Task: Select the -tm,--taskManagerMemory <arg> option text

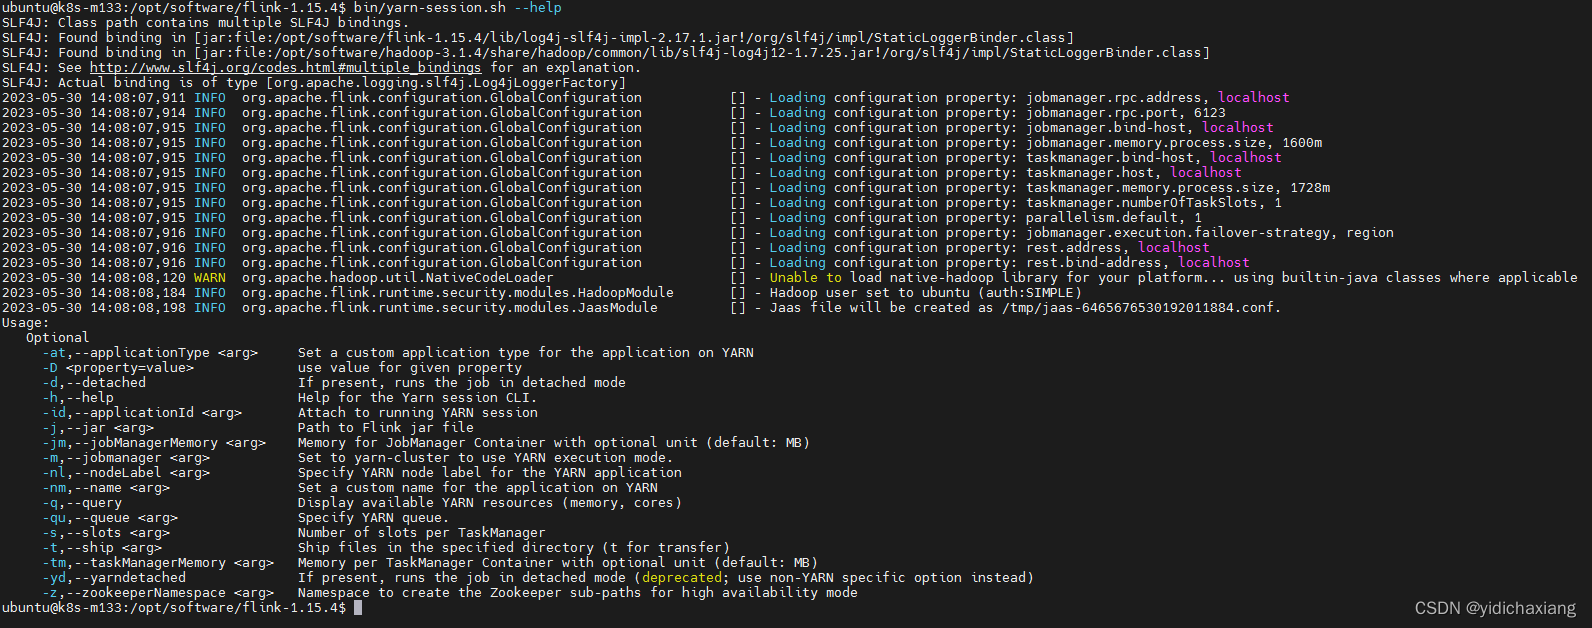Action: click(158, 563)
